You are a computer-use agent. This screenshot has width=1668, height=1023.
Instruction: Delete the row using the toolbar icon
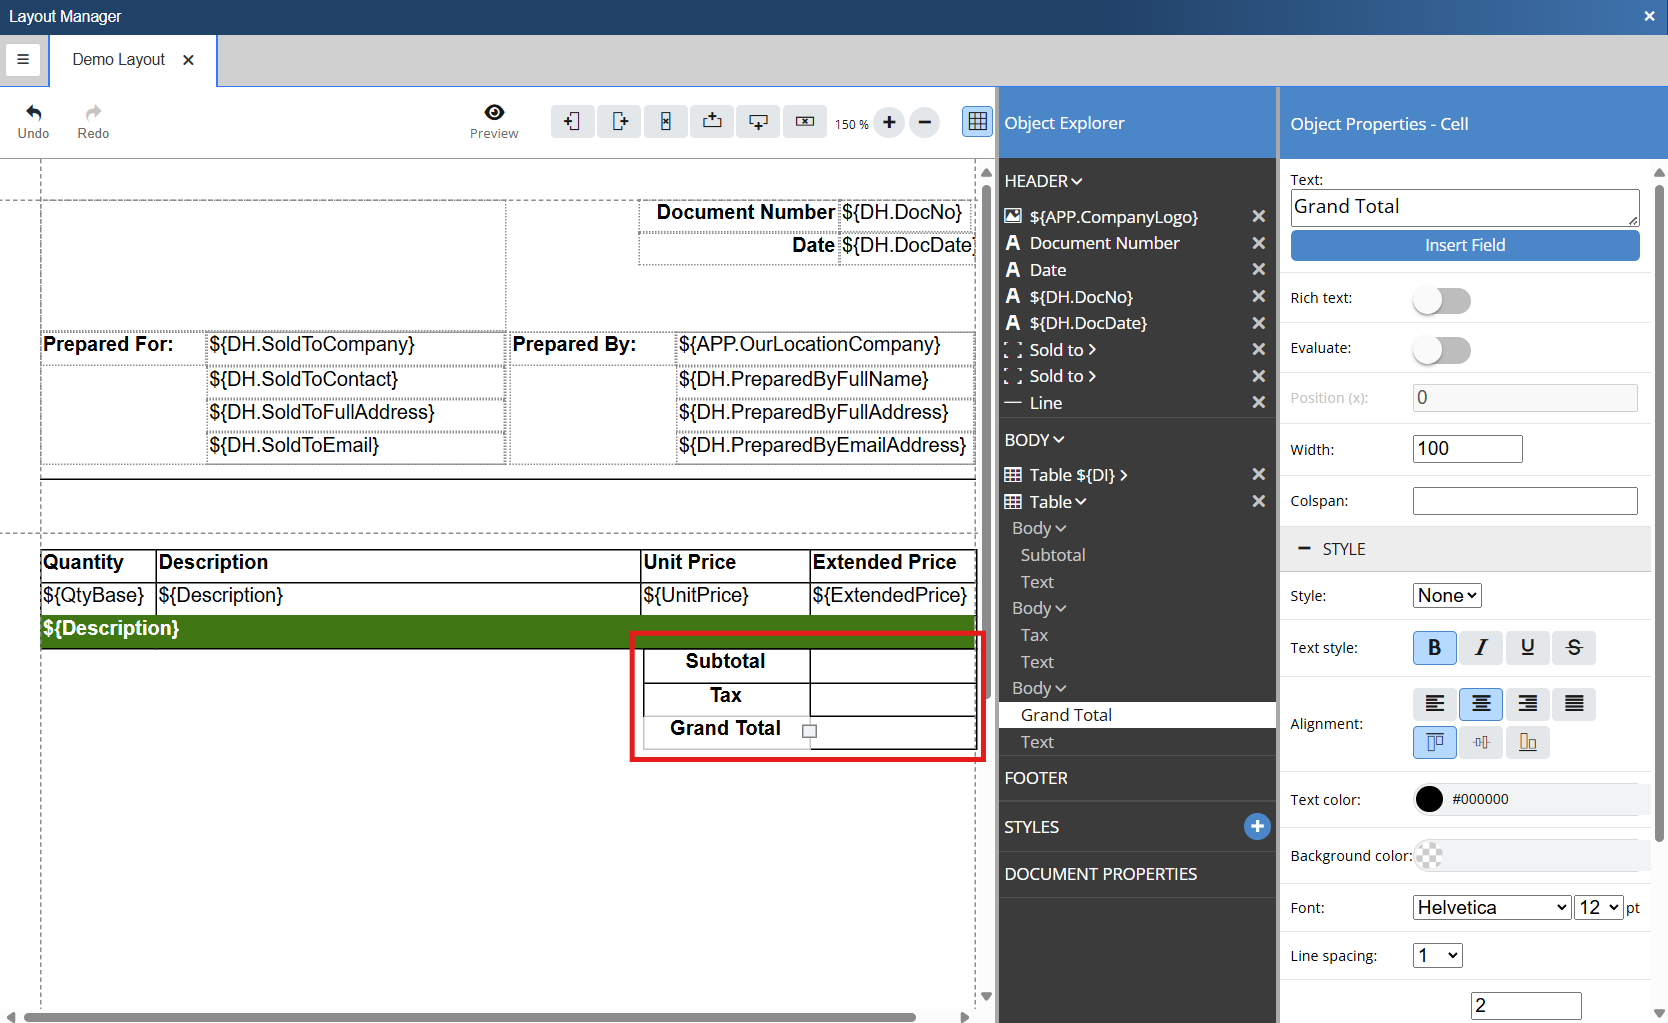(x=805, y=122)
